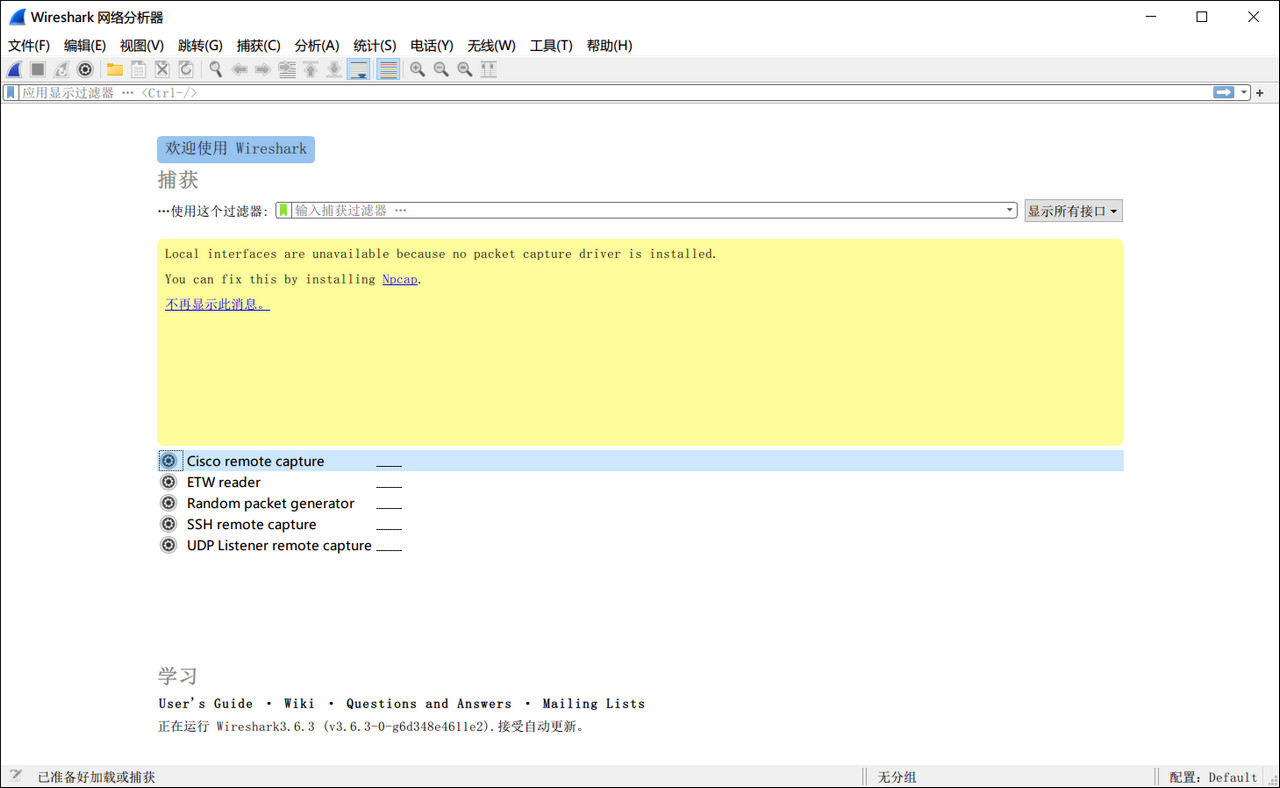Toggle packet list colorization
The image size is (1280, 788).
click(388, 69)
